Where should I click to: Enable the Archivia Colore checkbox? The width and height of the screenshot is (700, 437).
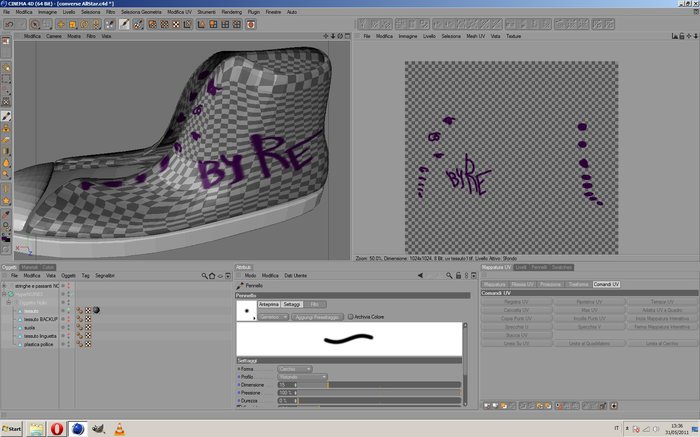[x=350, y=317]
